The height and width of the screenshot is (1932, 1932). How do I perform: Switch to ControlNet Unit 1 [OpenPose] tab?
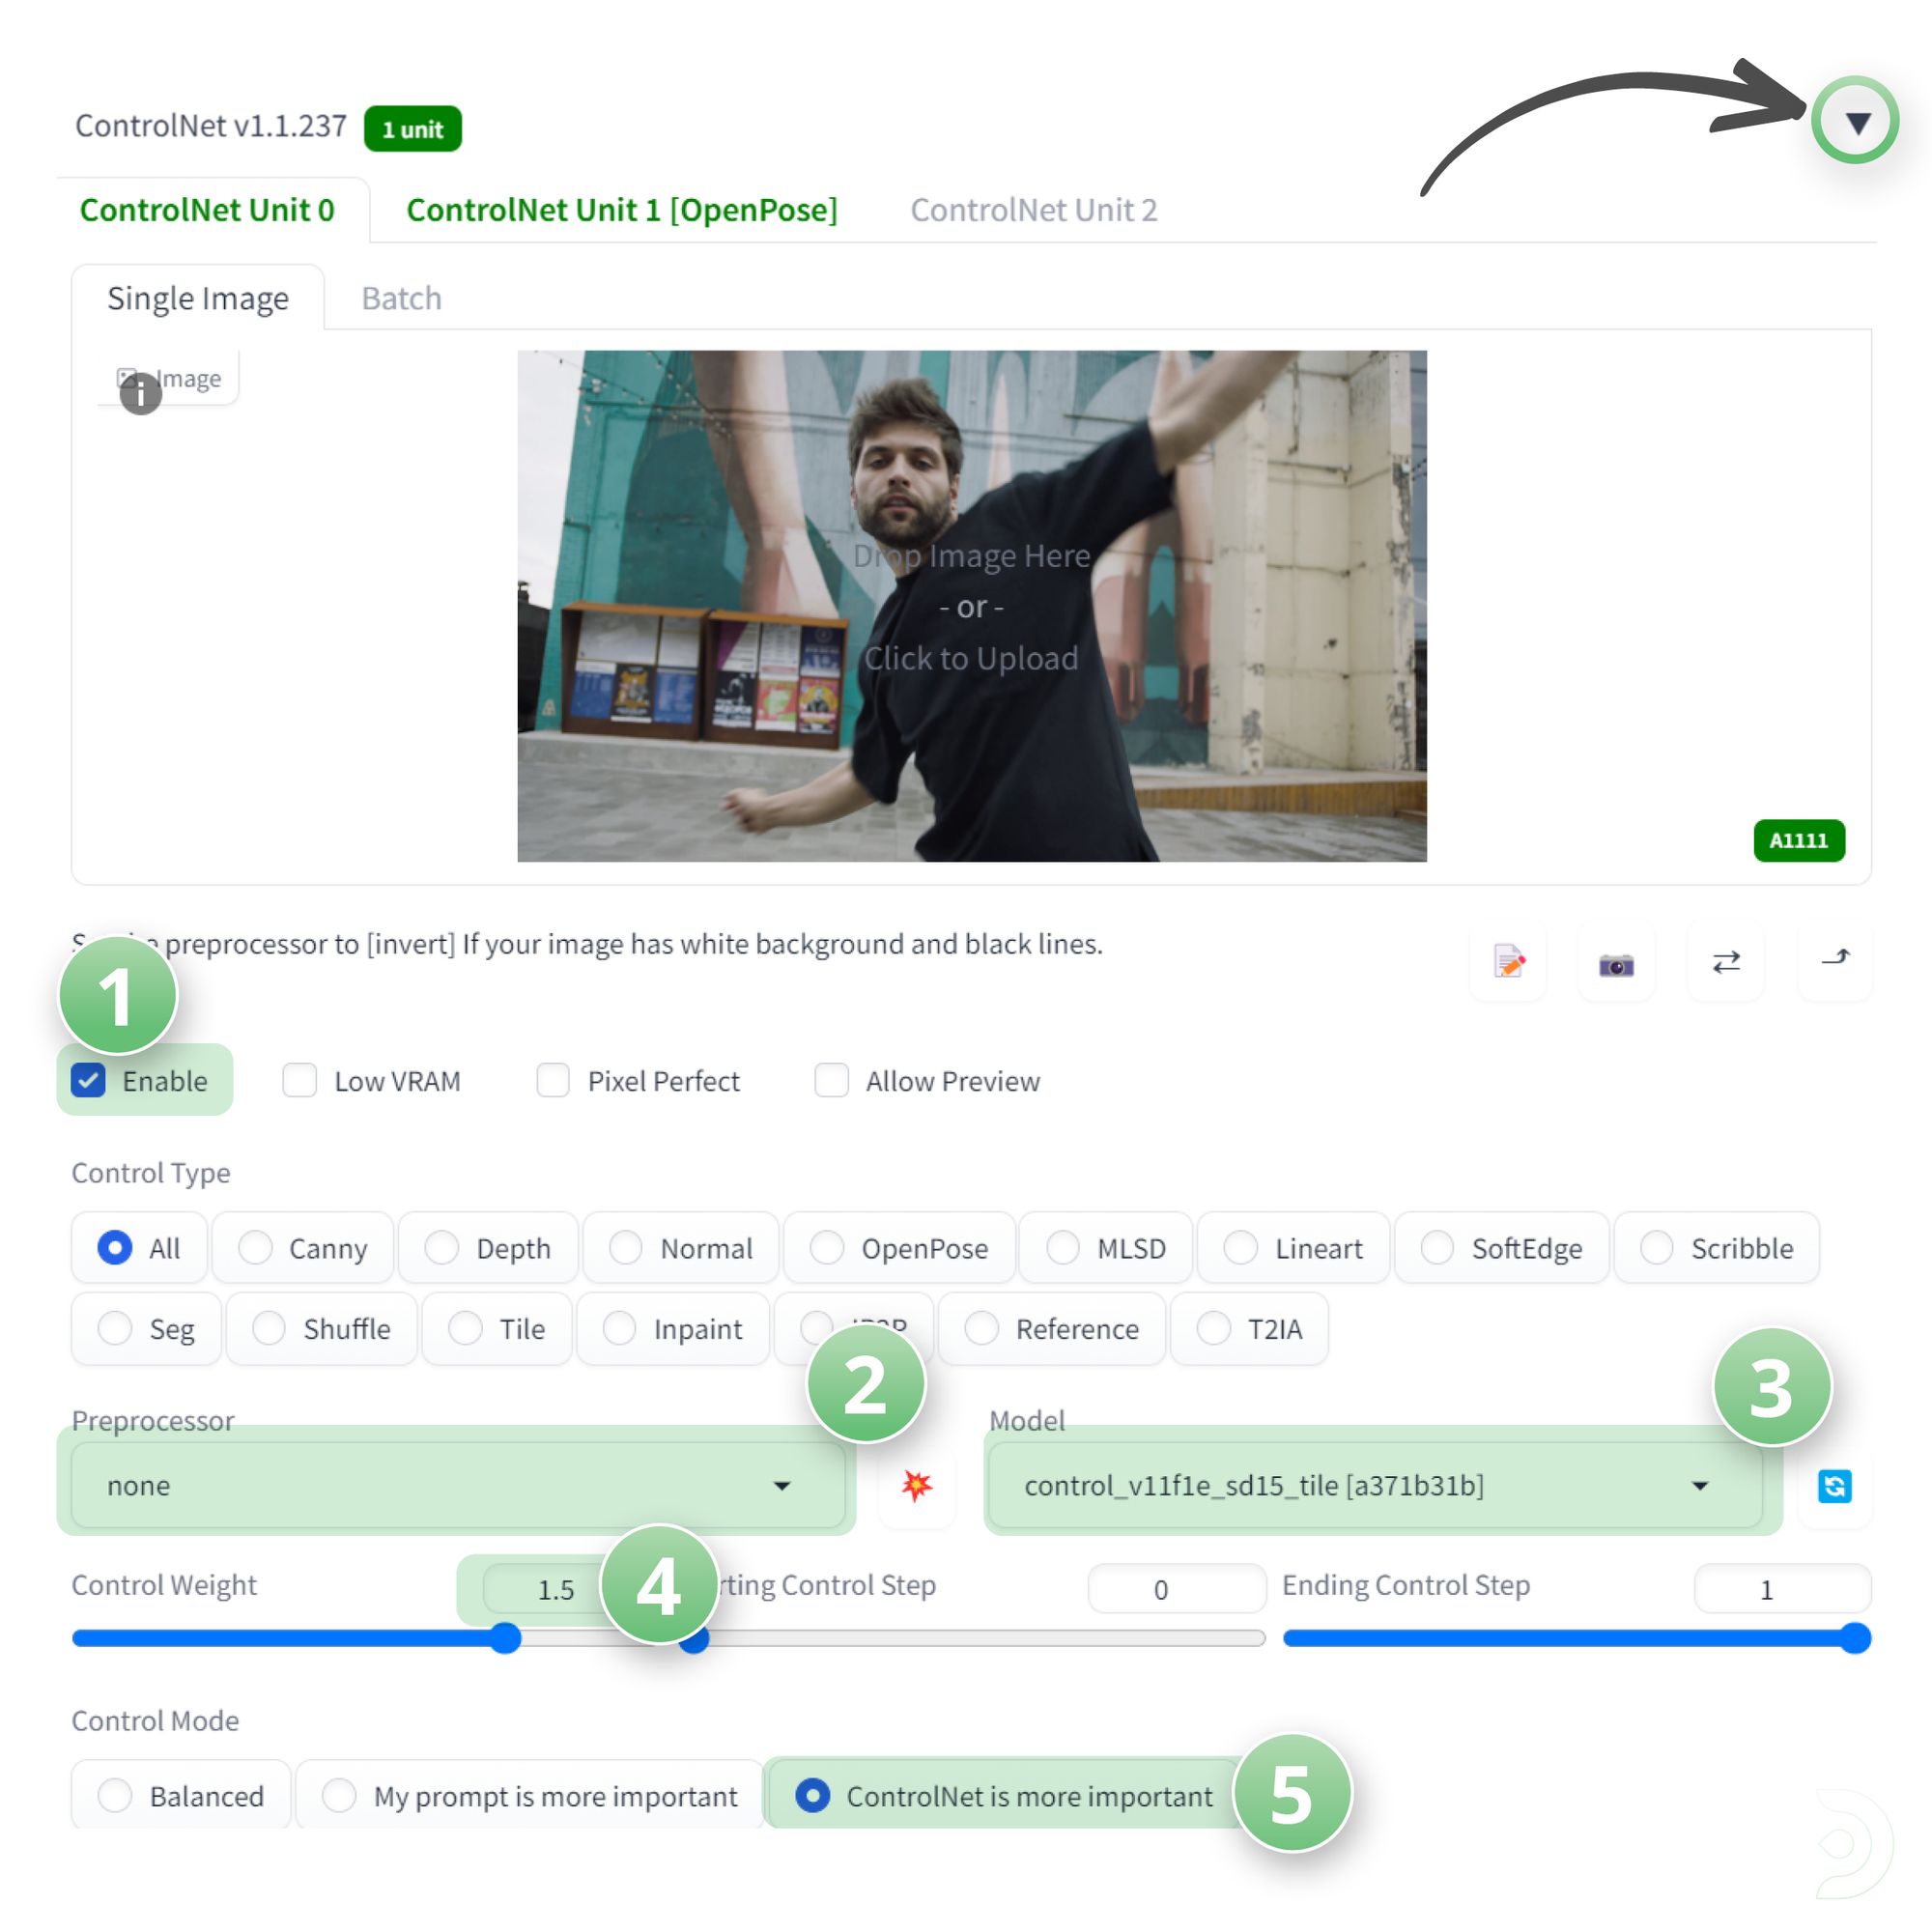(x=621, y=210)
